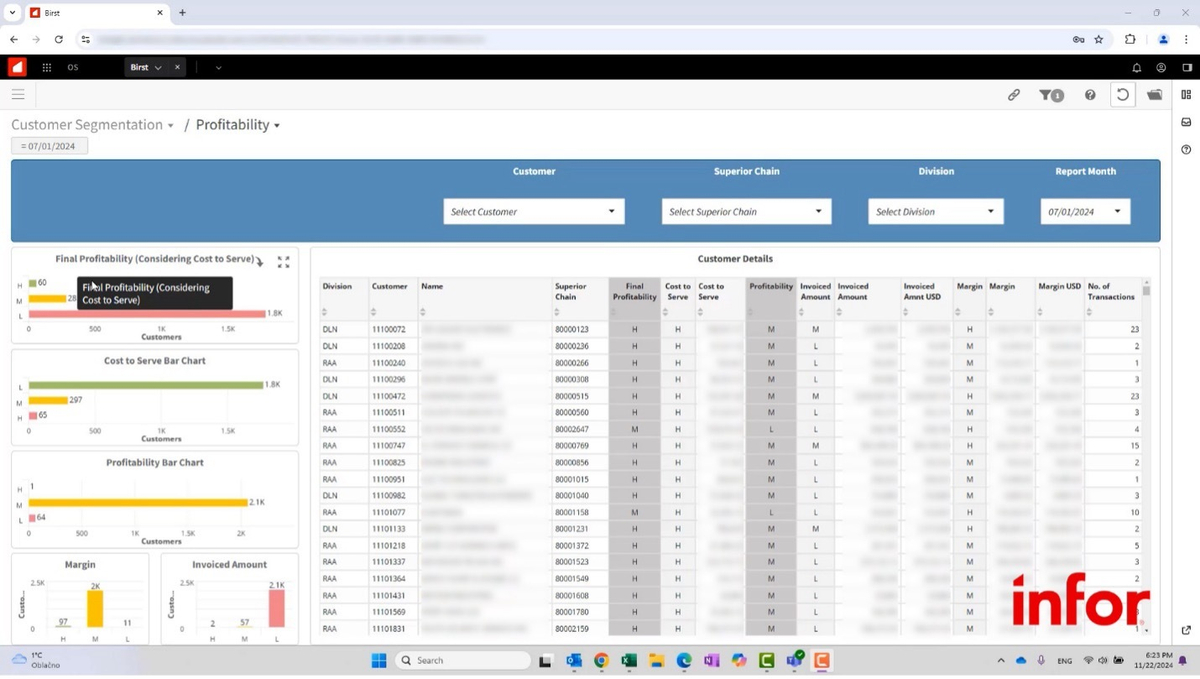1200x679 pixels.
Task: Sort by Superior Chain column header
Action: [x=571, y=291]
